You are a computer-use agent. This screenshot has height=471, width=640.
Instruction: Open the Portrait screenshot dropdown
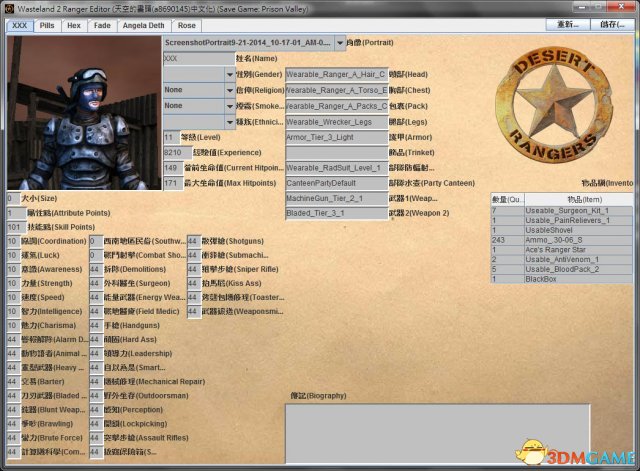[340, 43]
